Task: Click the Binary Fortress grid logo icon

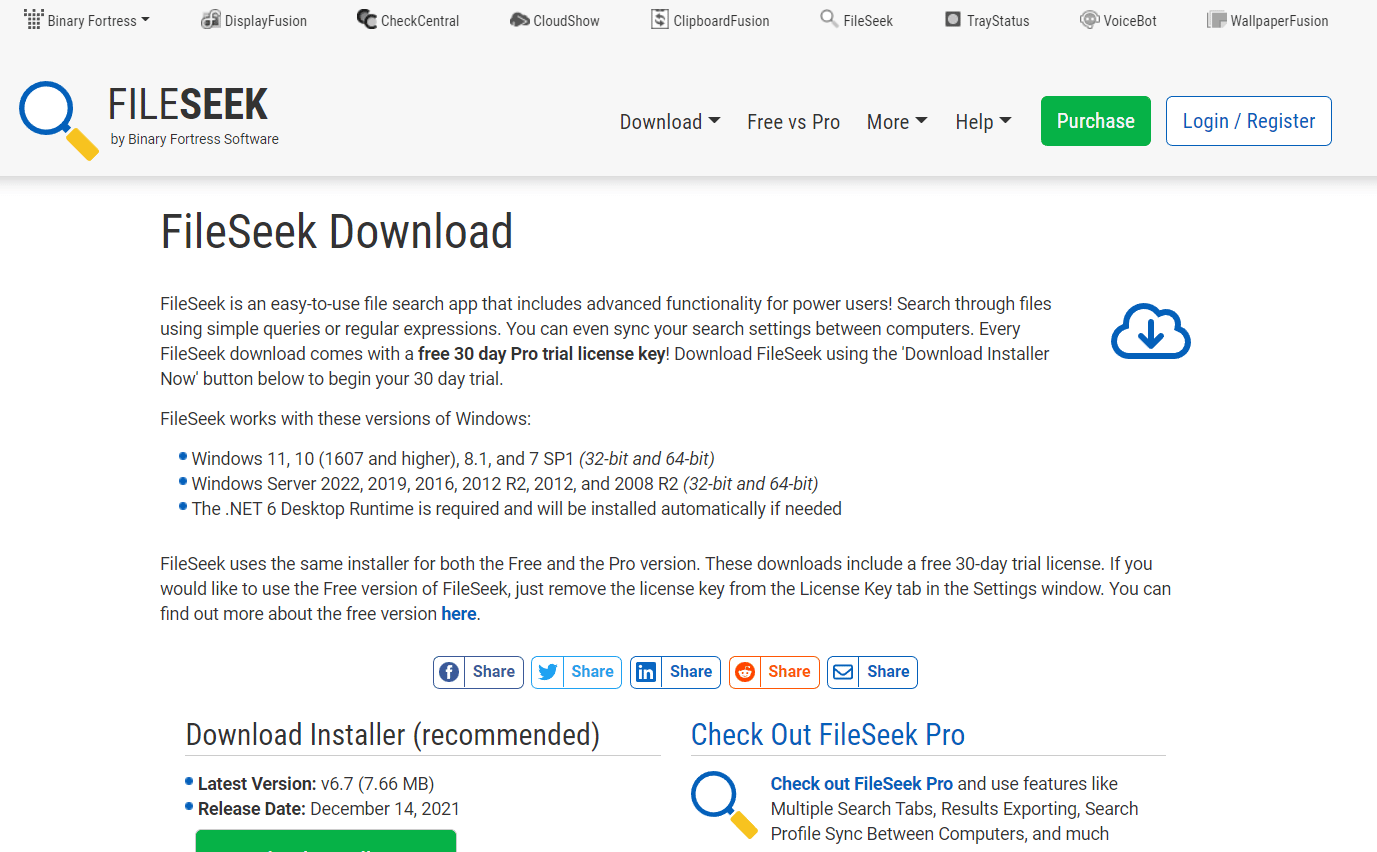Action: point(33,20)
